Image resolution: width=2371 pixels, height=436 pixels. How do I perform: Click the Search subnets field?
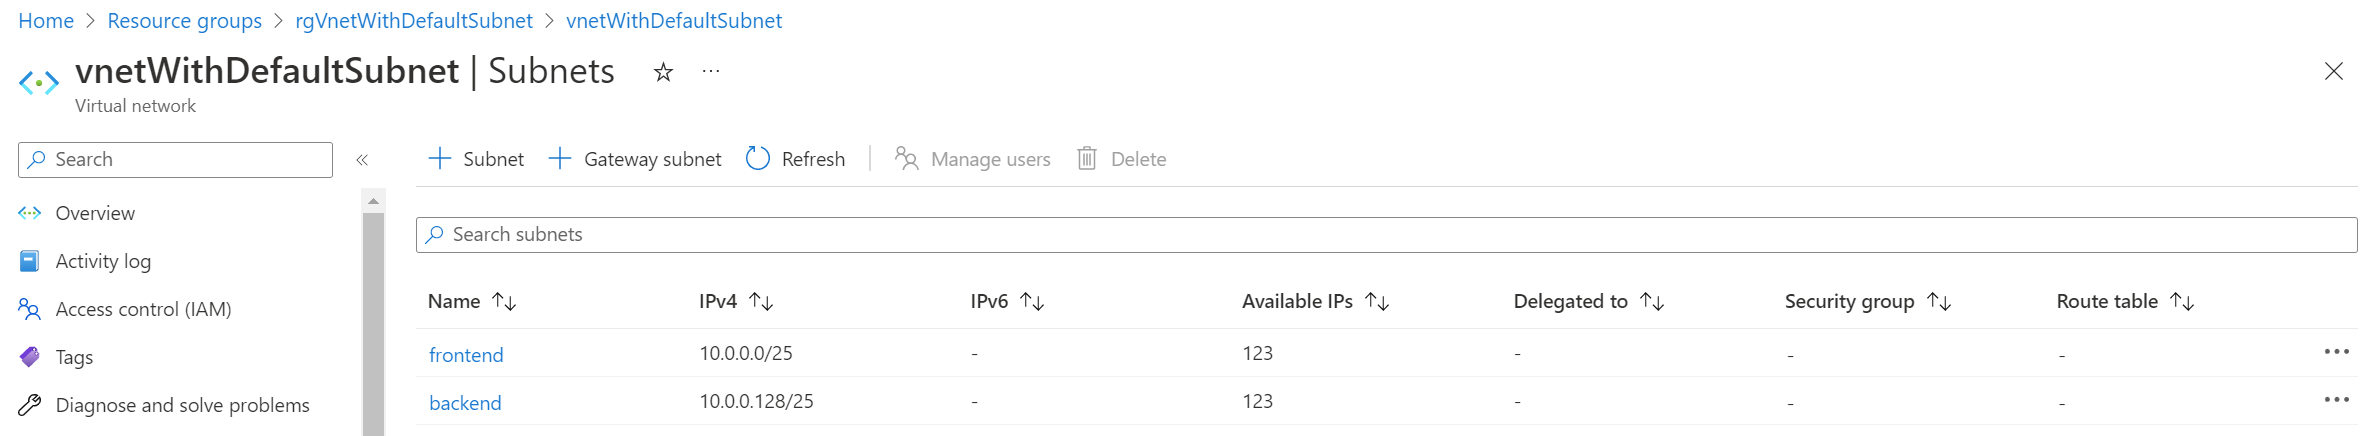click(1386, 235)
